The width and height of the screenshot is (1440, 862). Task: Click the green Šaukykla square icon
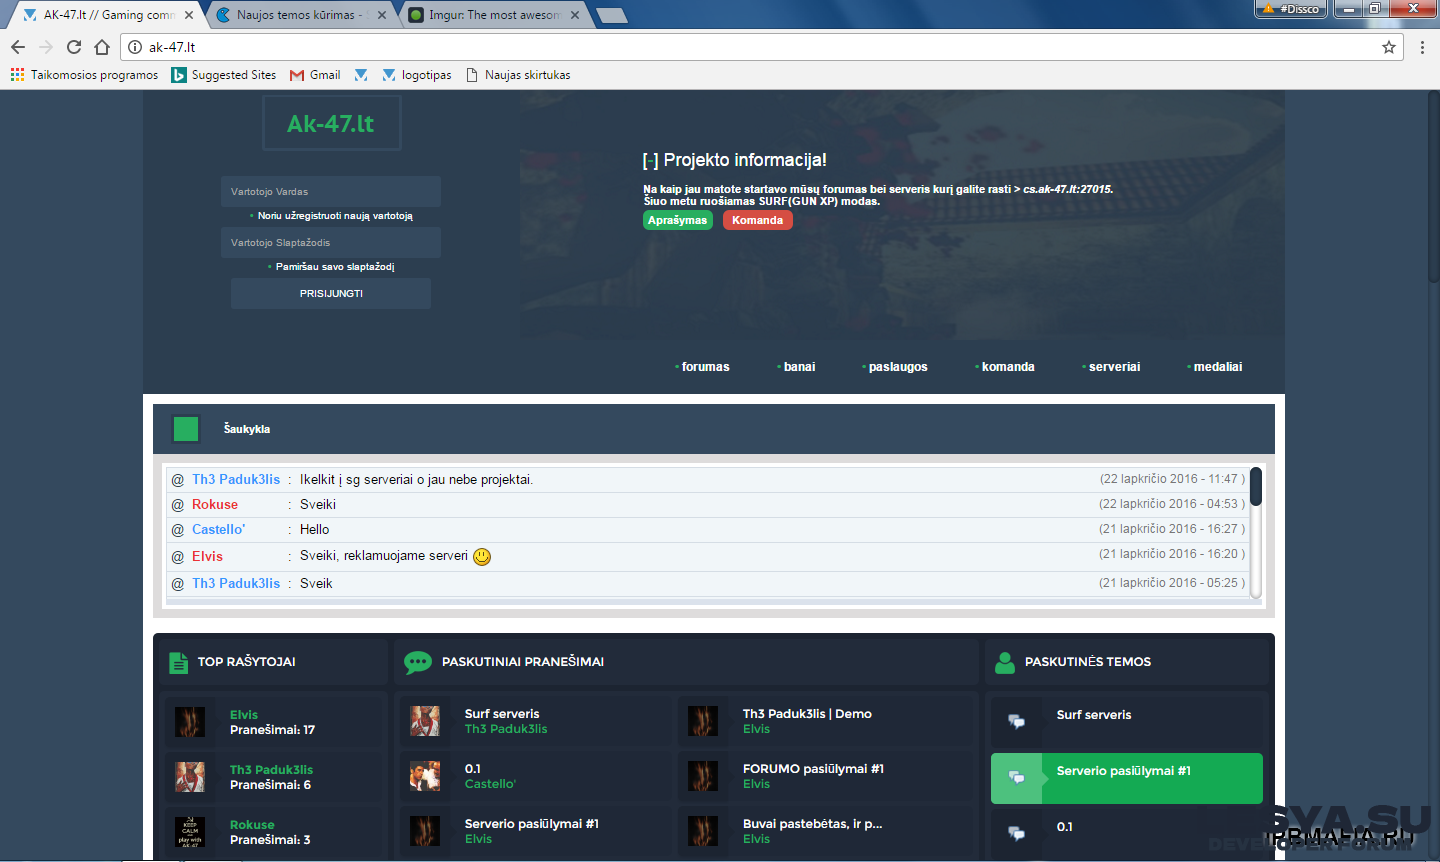coord(186,429)
